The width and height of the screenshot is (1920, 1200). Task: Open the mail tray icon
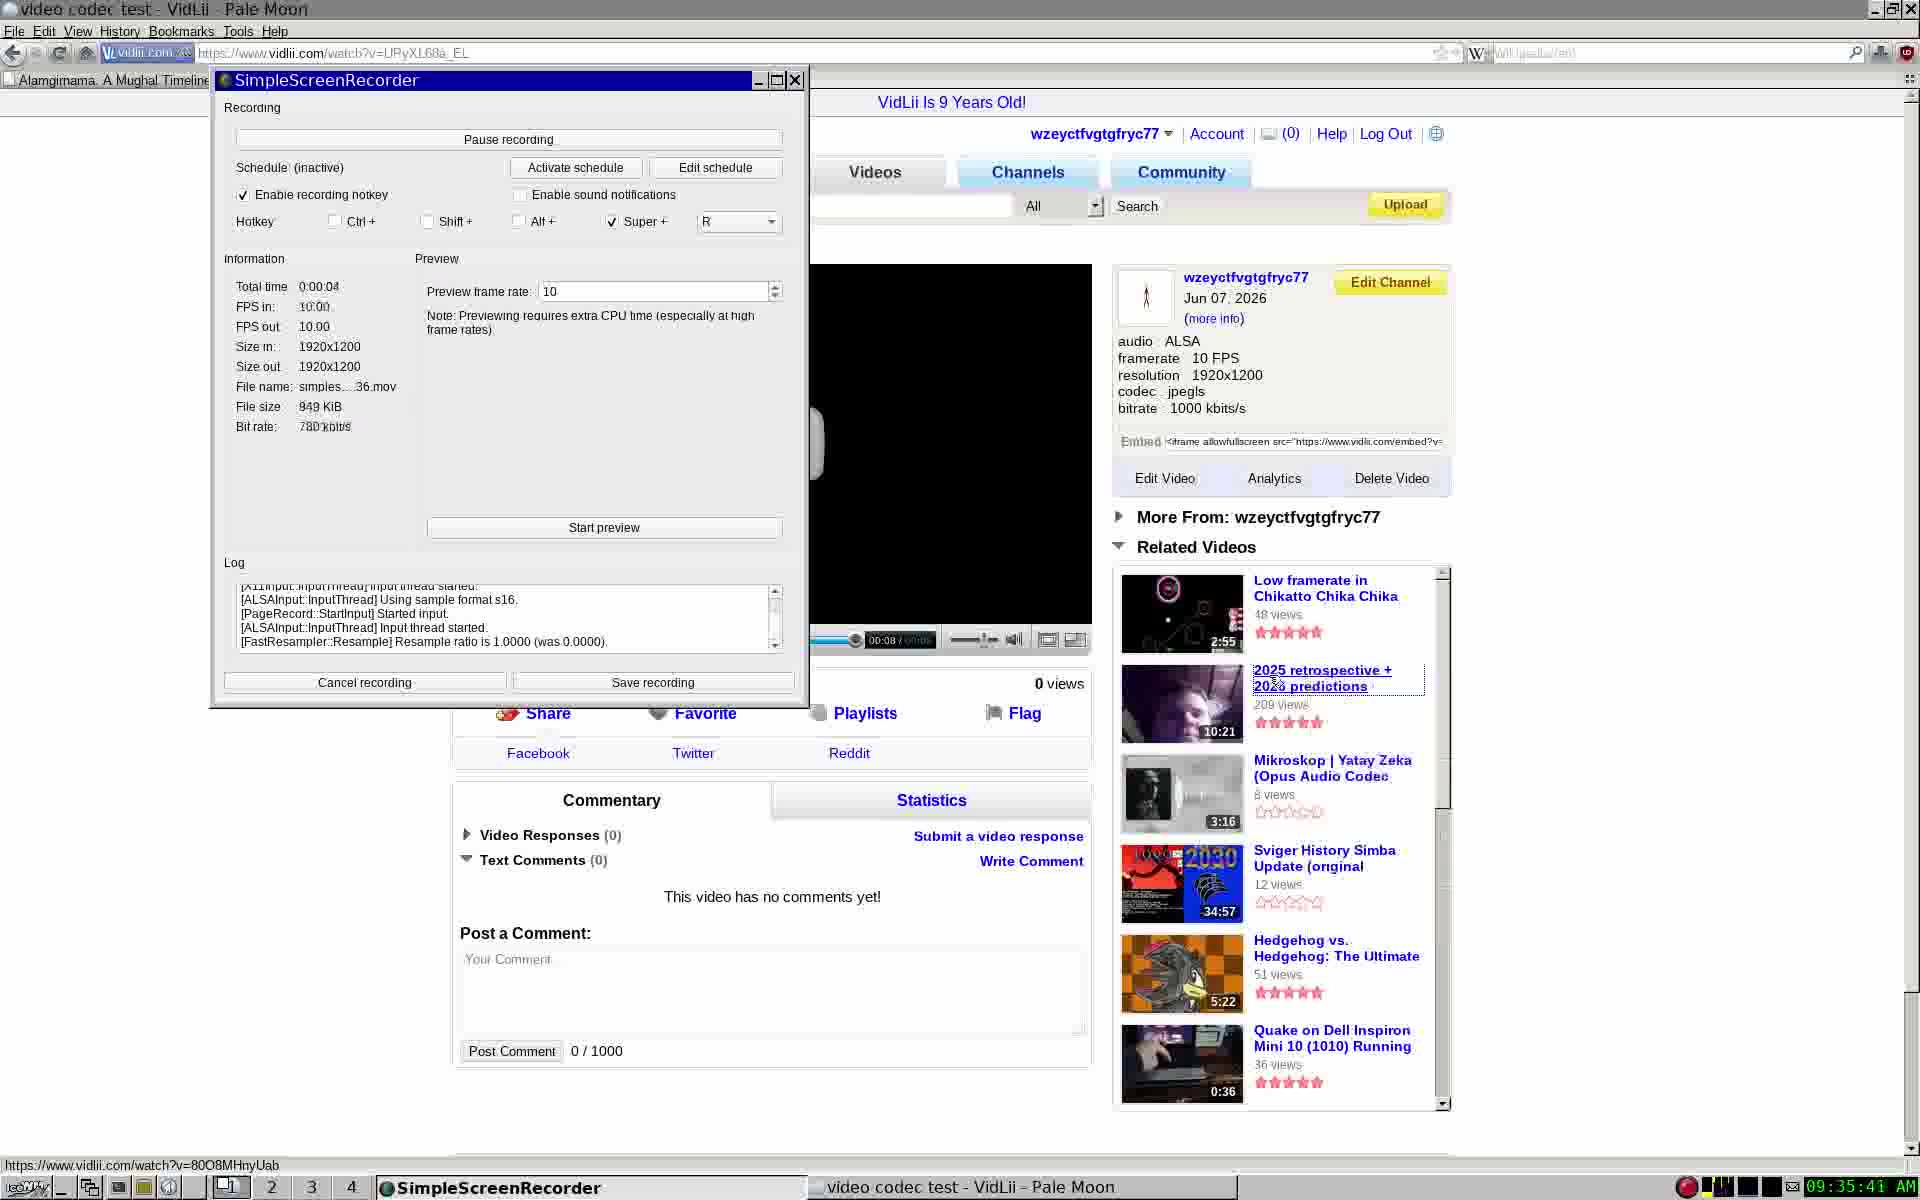1793,1187
